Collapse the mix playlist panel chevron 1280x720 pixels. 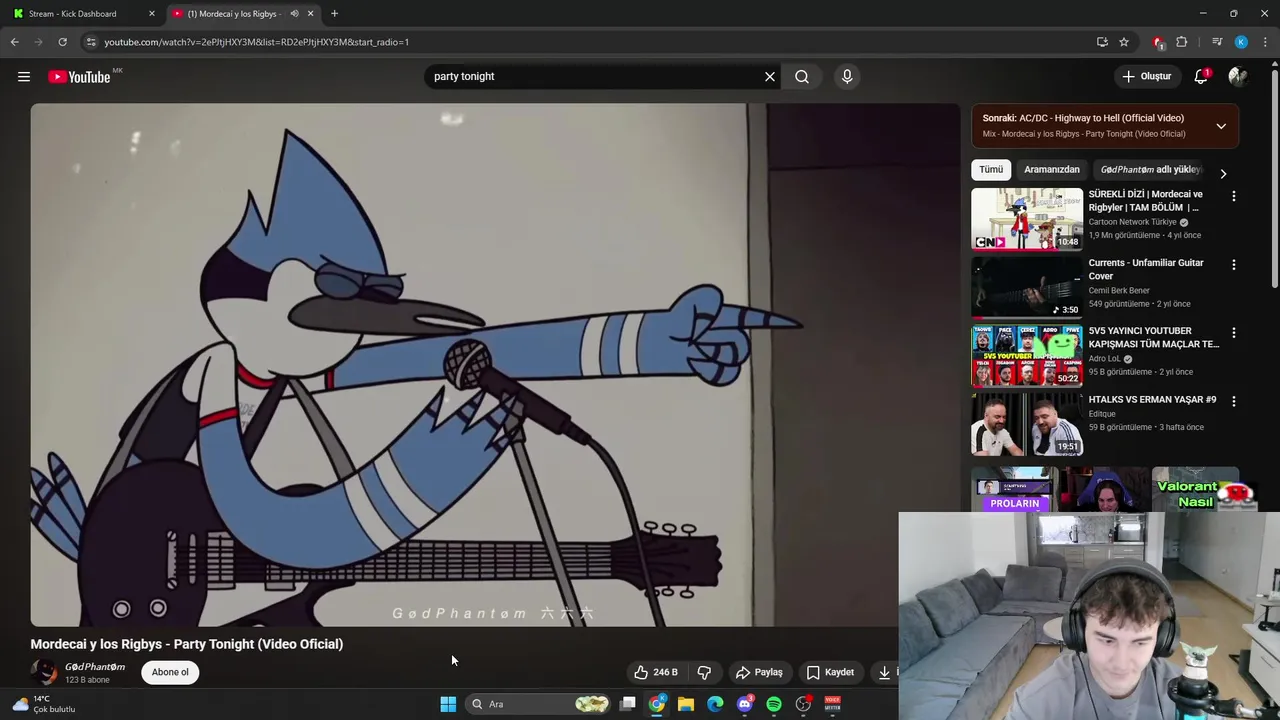(1221, 126)
